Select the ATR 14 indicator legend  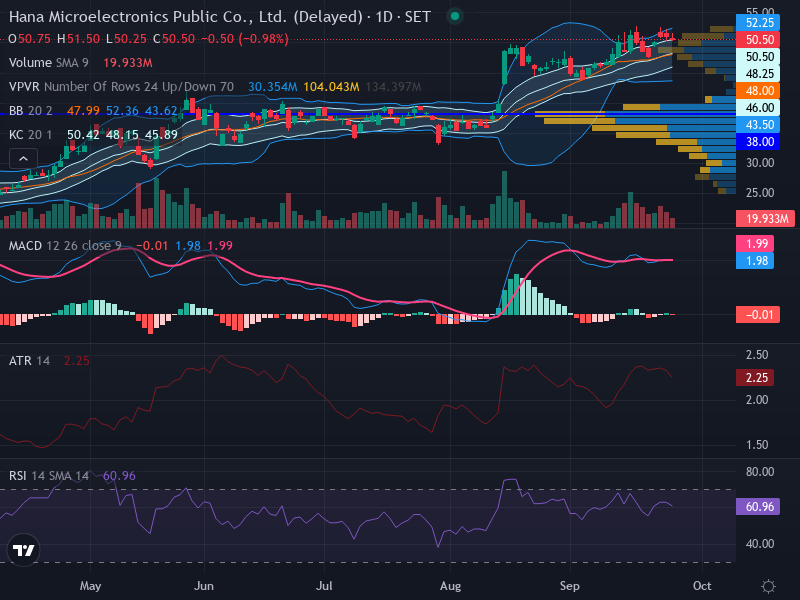pyautogui.click(x=29, y=361)
